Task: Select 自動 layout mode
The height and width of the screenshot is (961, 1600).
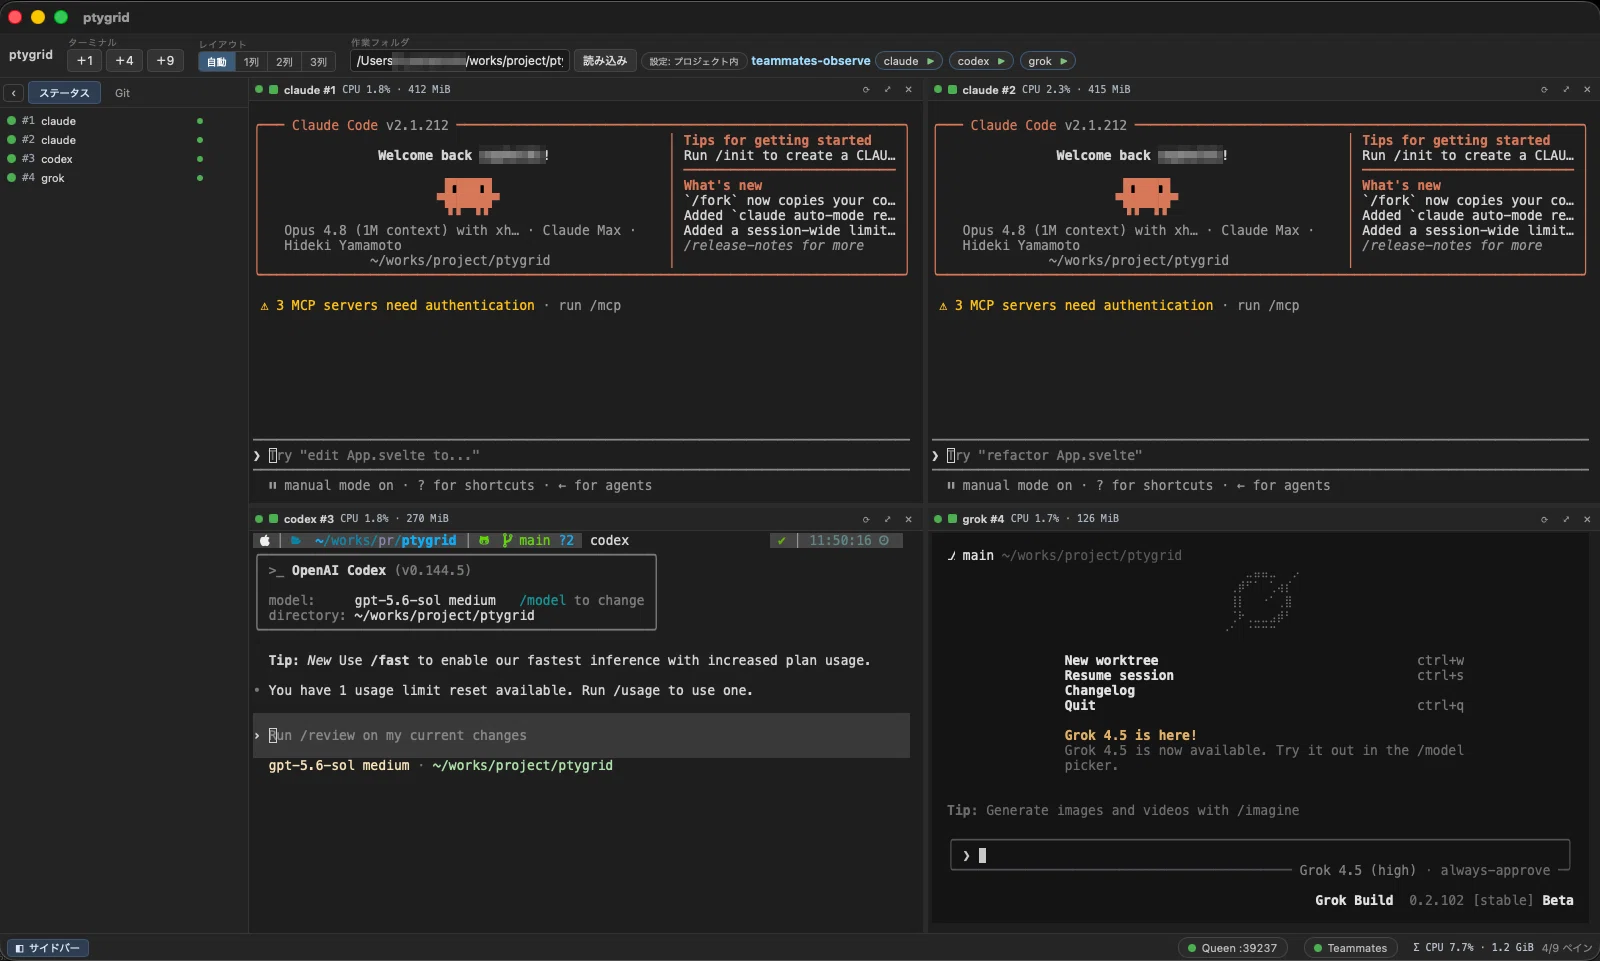Action: click(x=217, y=62)
